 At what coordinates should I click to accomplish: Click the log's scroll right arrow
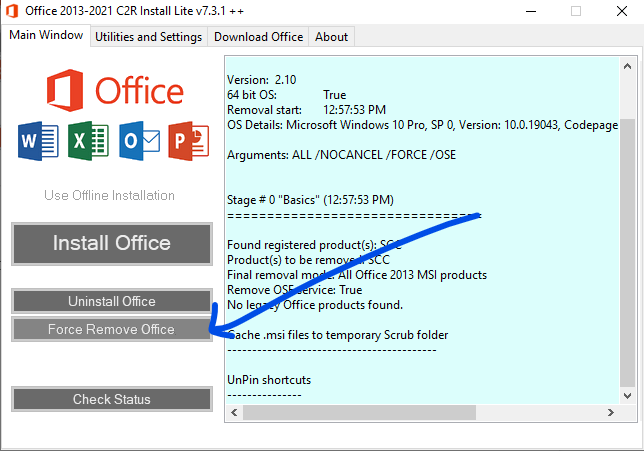pos(612,412)
